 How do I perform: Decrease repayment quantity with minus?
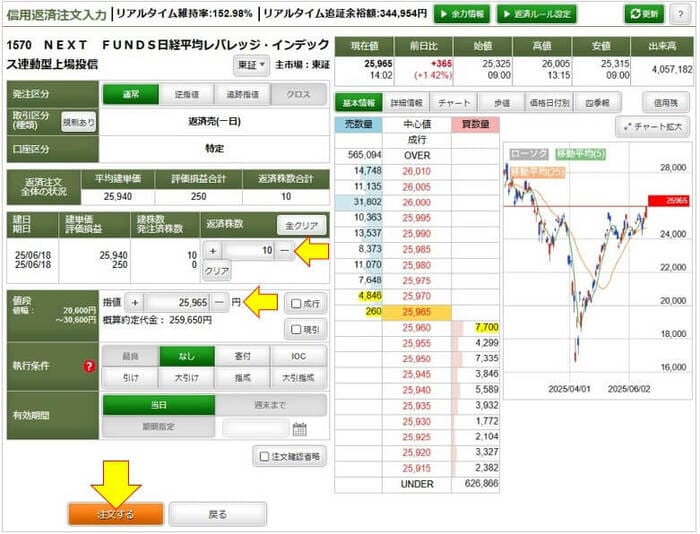pos(284,250)
